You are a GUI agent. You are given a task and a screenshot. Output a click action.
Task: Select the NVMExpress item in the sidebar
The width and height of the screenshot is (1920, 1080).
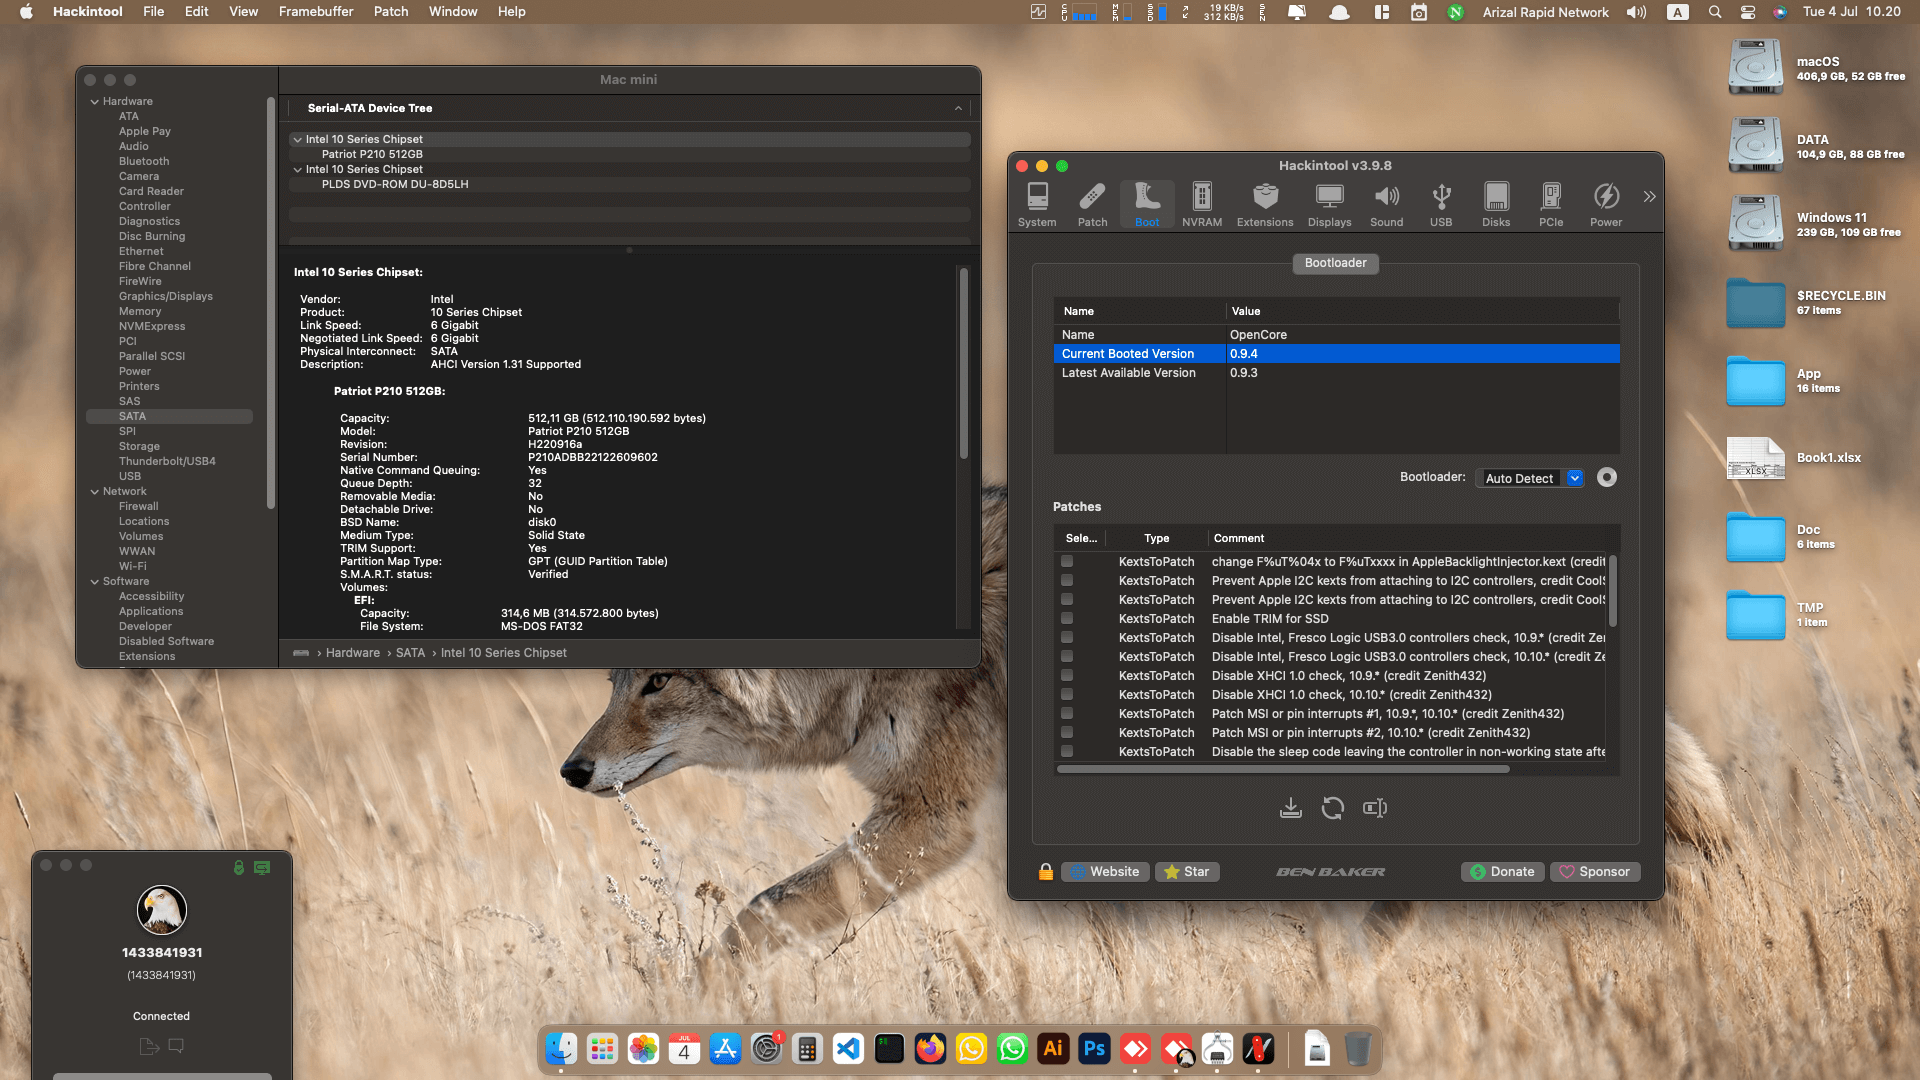[152, 327]
